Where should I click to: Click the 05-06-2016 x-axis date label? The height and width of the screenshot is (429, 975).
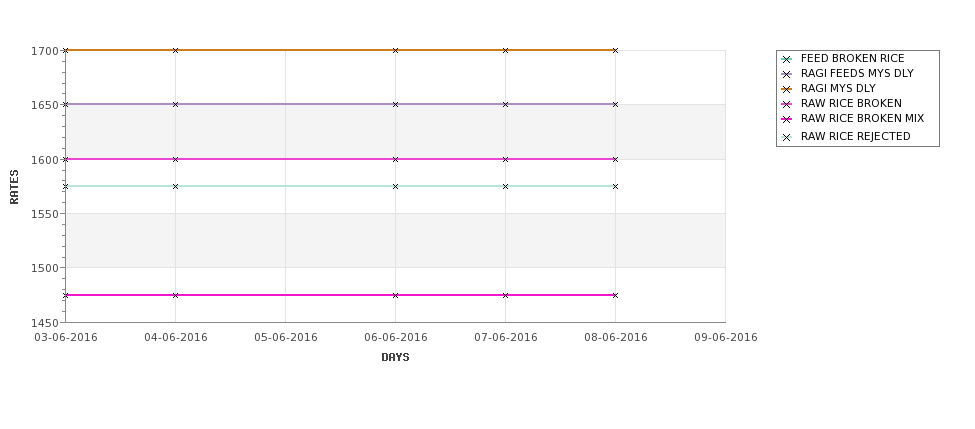click(285, 338)
